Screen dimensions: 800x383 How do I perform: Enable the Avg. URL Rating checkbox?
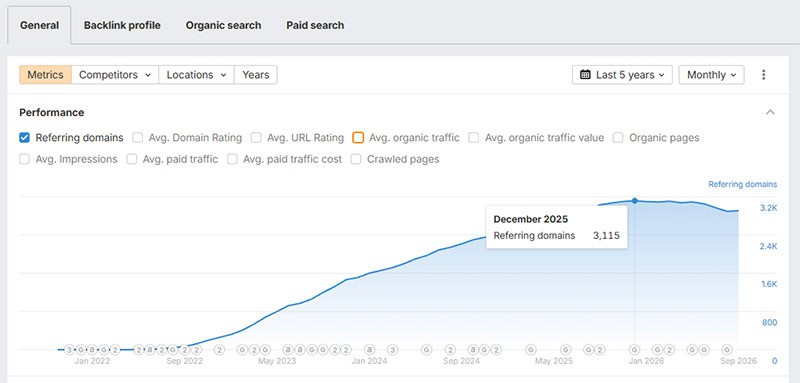click(x=257, y=138)
